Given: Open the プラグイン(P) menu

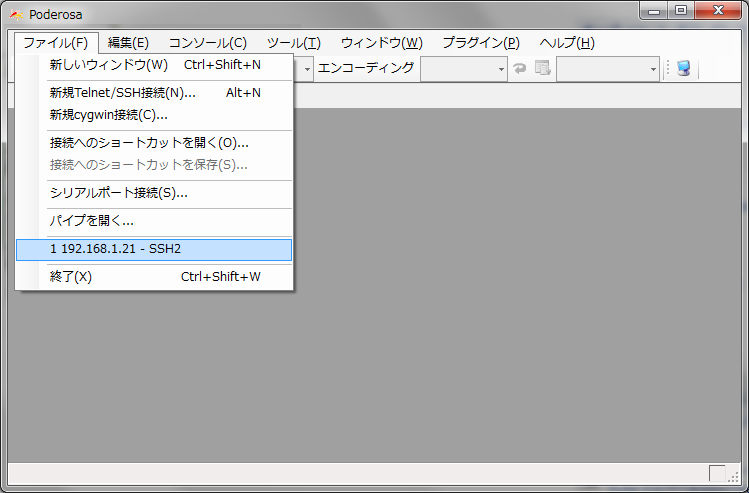Looking at the screenshot, I should tap(481, 43).
